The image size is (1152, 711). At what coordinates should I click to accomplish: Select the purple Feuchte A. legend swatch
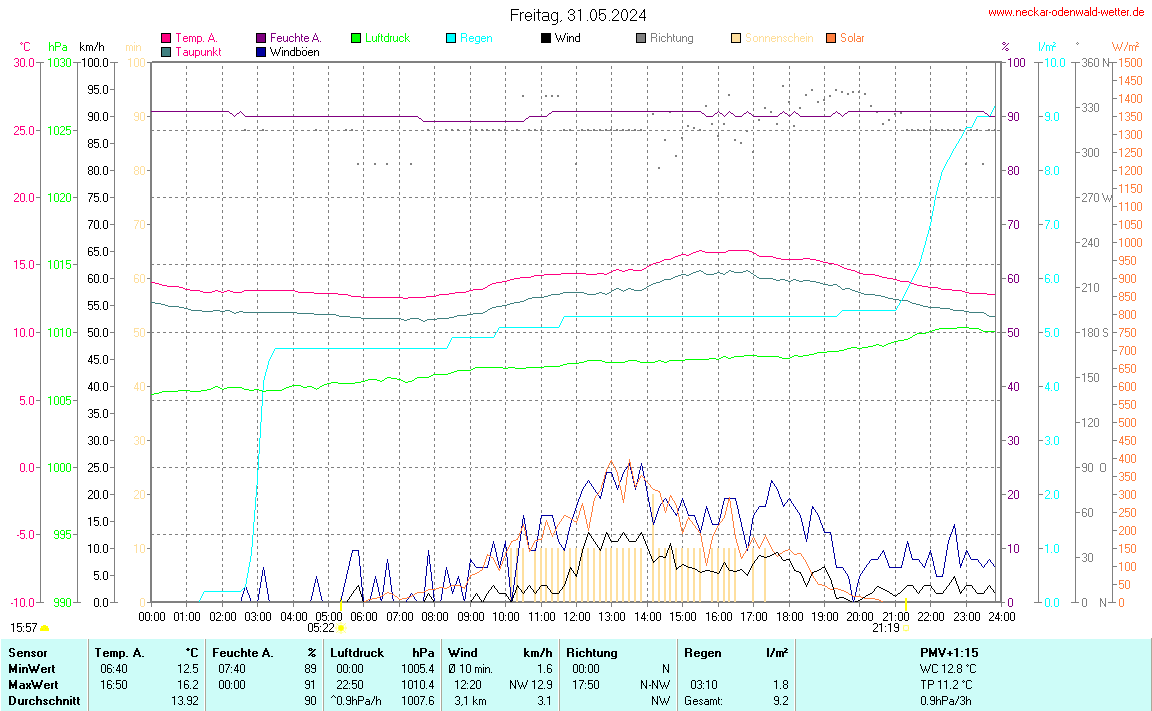coord(261,38)
